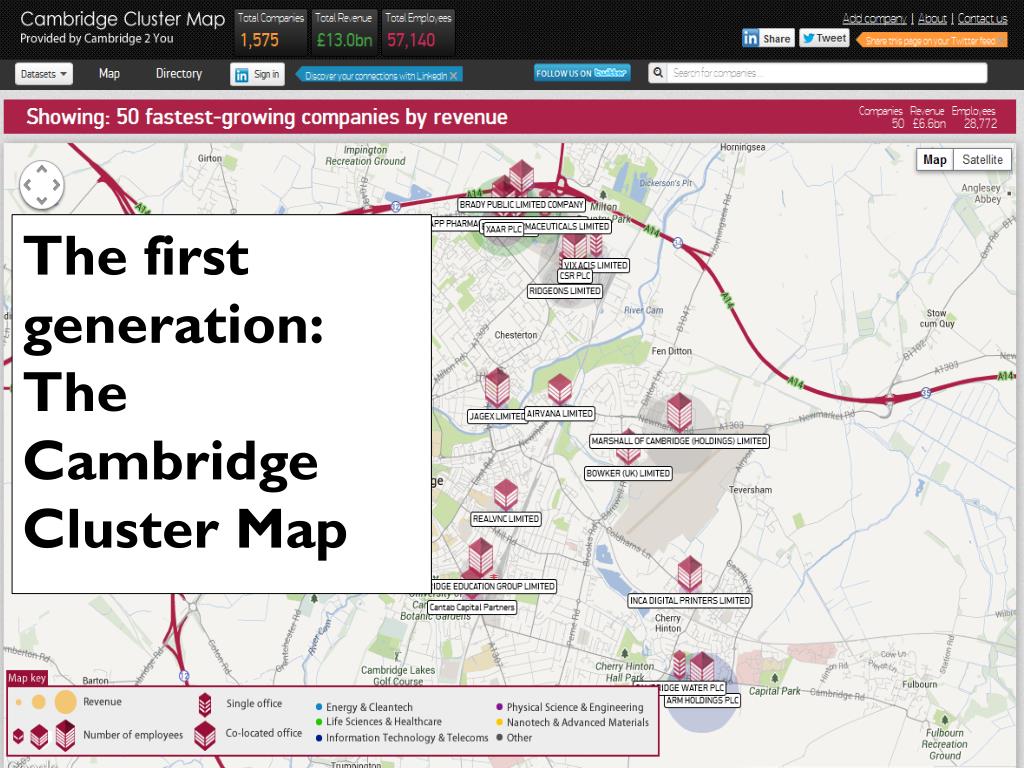Click the search magnifier icon
The width and height of the screenshot is (1024, 768).
point(658,72)
